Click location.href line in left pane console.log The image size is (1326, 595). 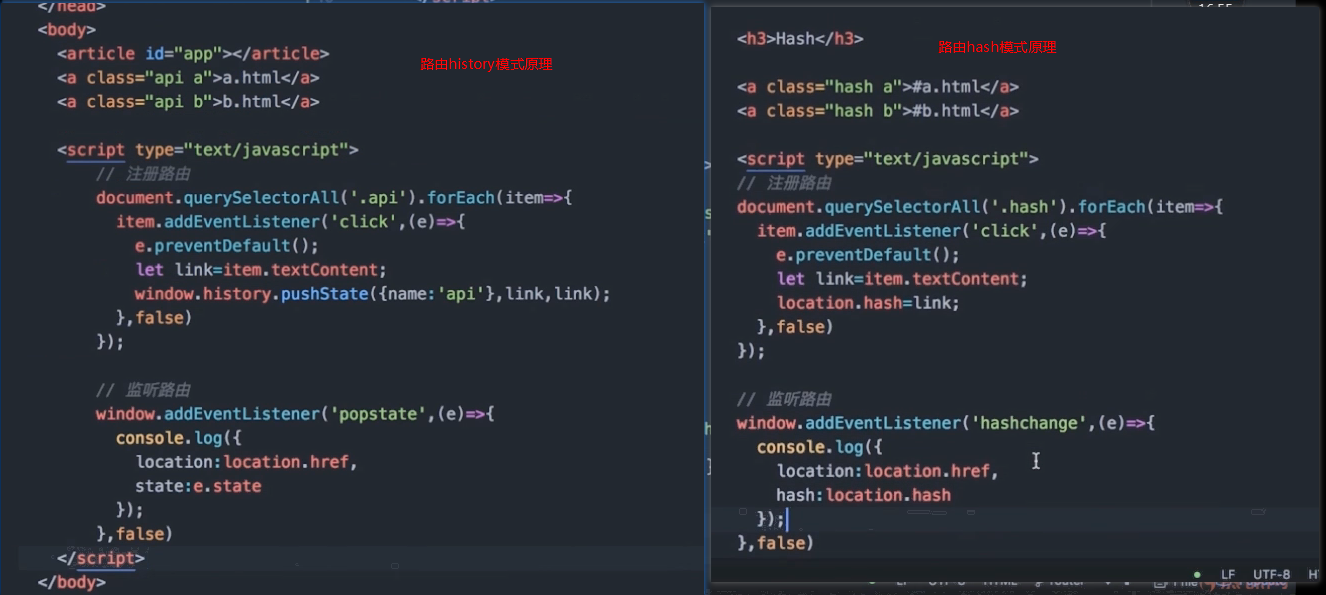[246, 462]
